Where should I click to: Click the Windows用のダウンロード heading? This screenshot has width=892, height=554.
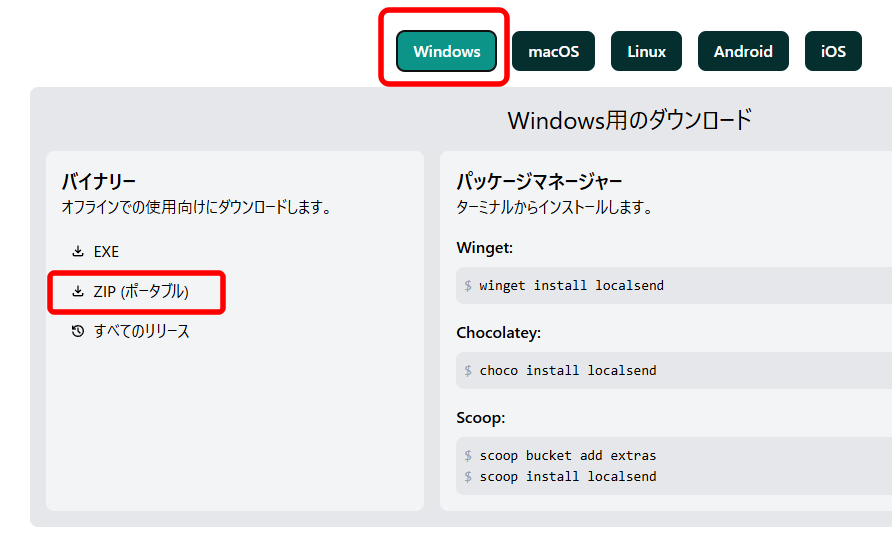pyautogui.click(x=630, y=120)
